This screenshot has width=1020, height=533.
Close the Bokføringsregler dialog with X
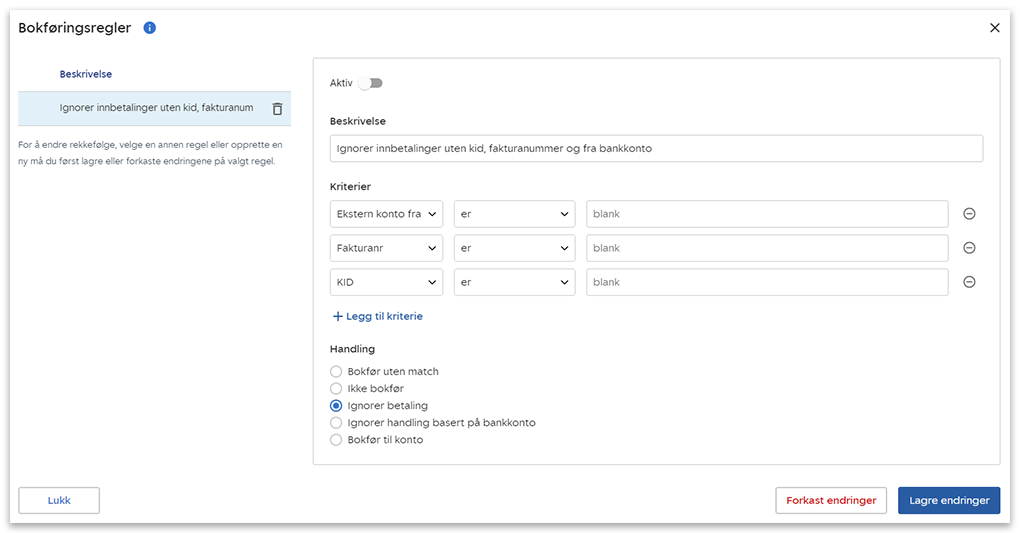pos(994,28)
